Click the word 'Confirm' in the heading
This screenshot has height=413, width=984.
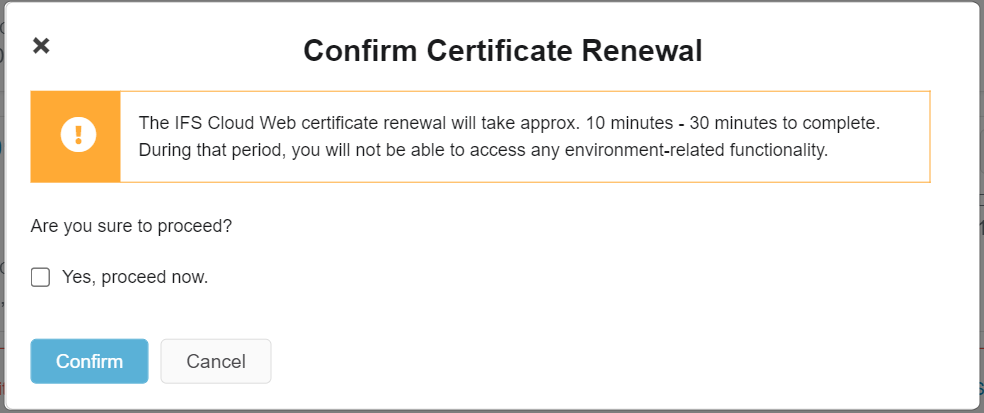point(360,51)
